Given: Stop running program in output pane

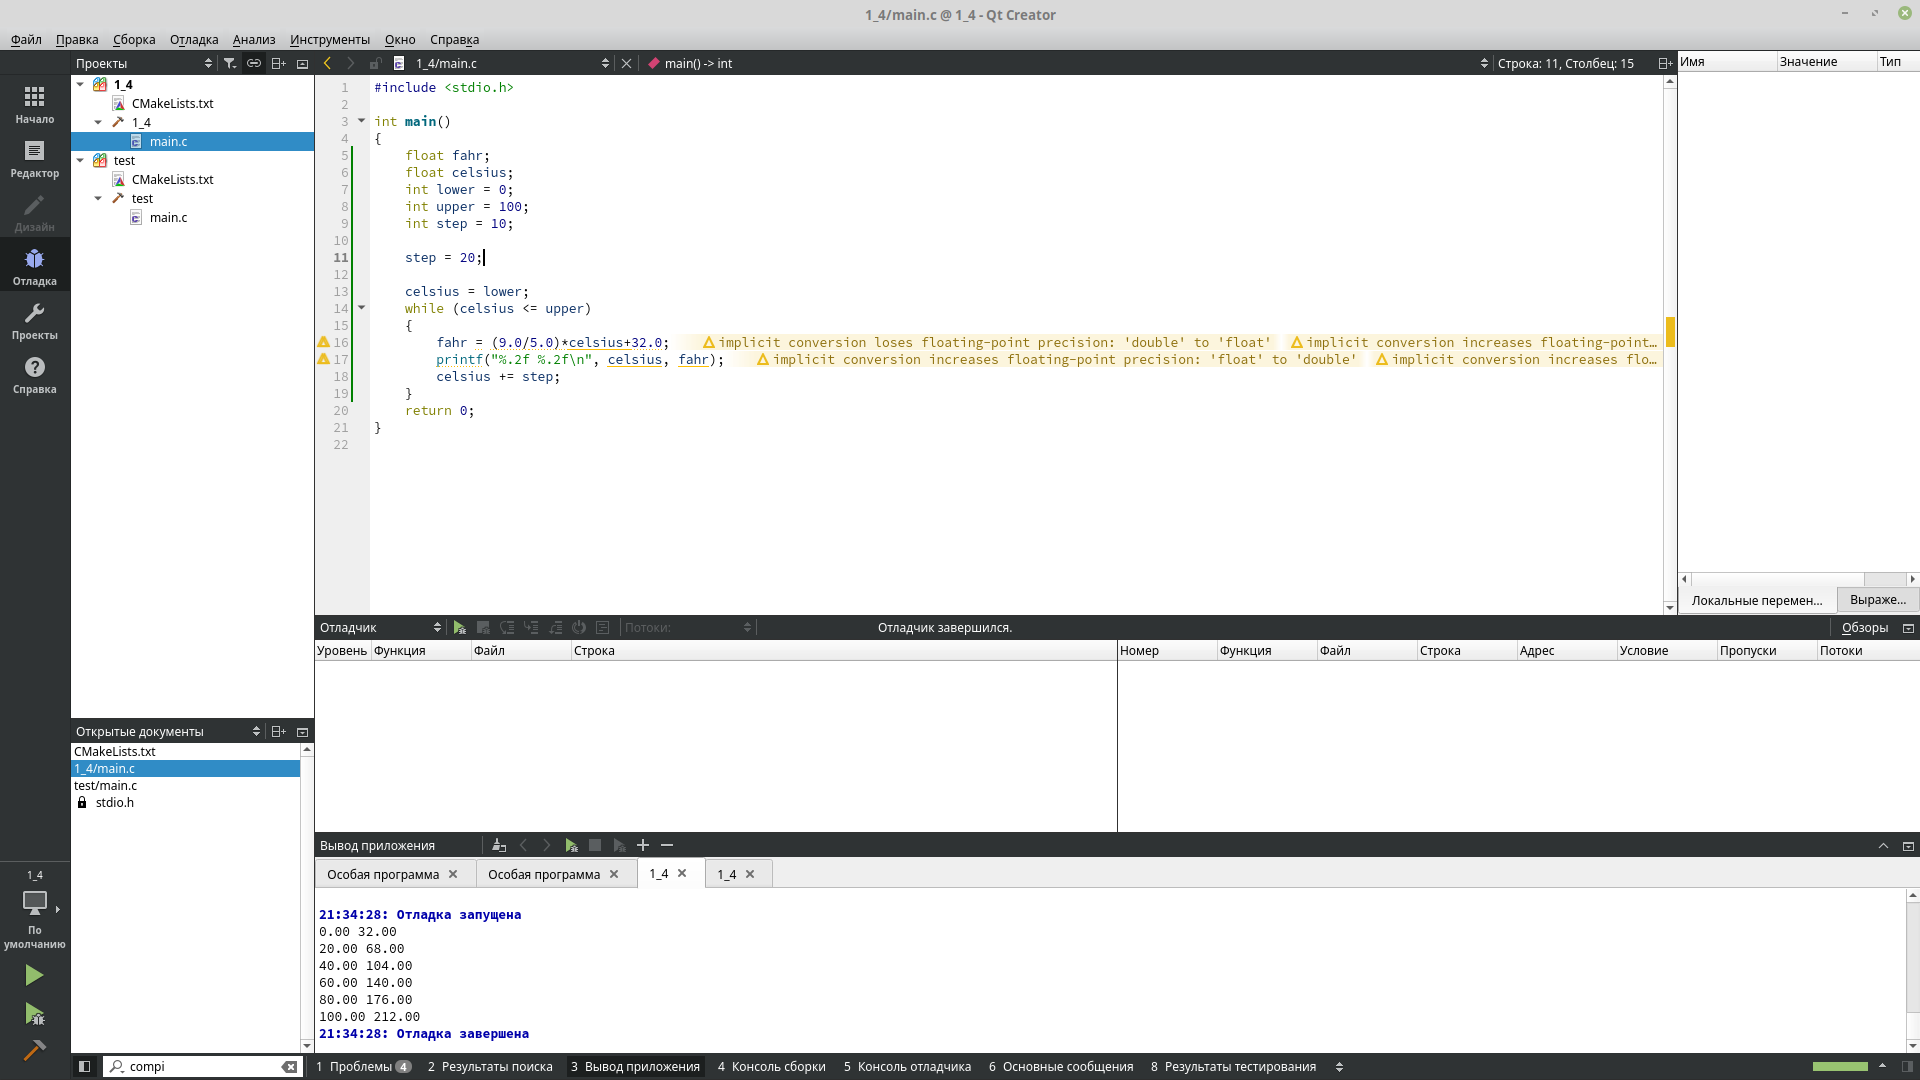Looking at the screenshot, I should pyautogui.click(x=595, y=845).
